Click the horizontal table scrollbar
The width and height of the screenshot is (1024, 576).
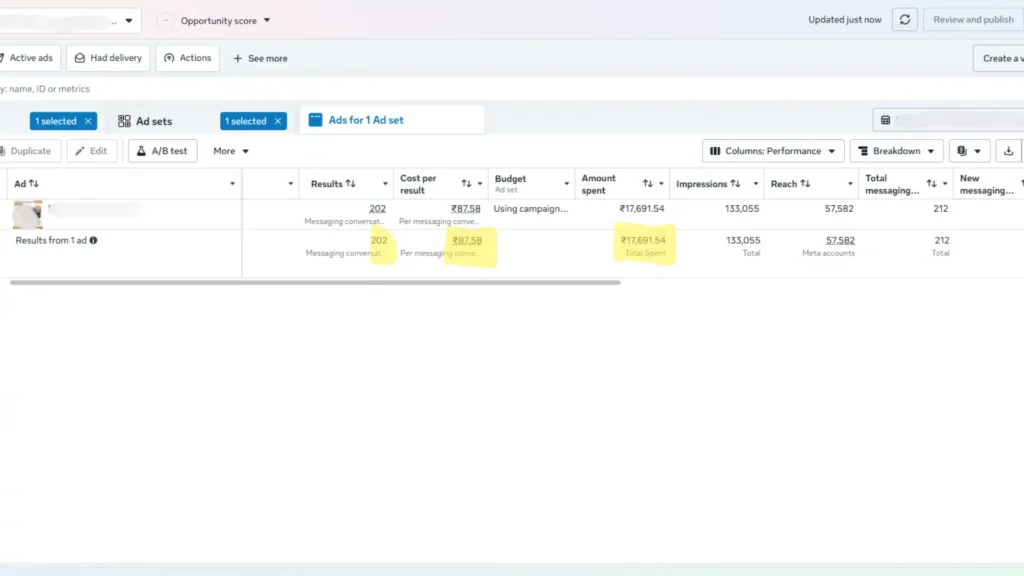(315, 283)
